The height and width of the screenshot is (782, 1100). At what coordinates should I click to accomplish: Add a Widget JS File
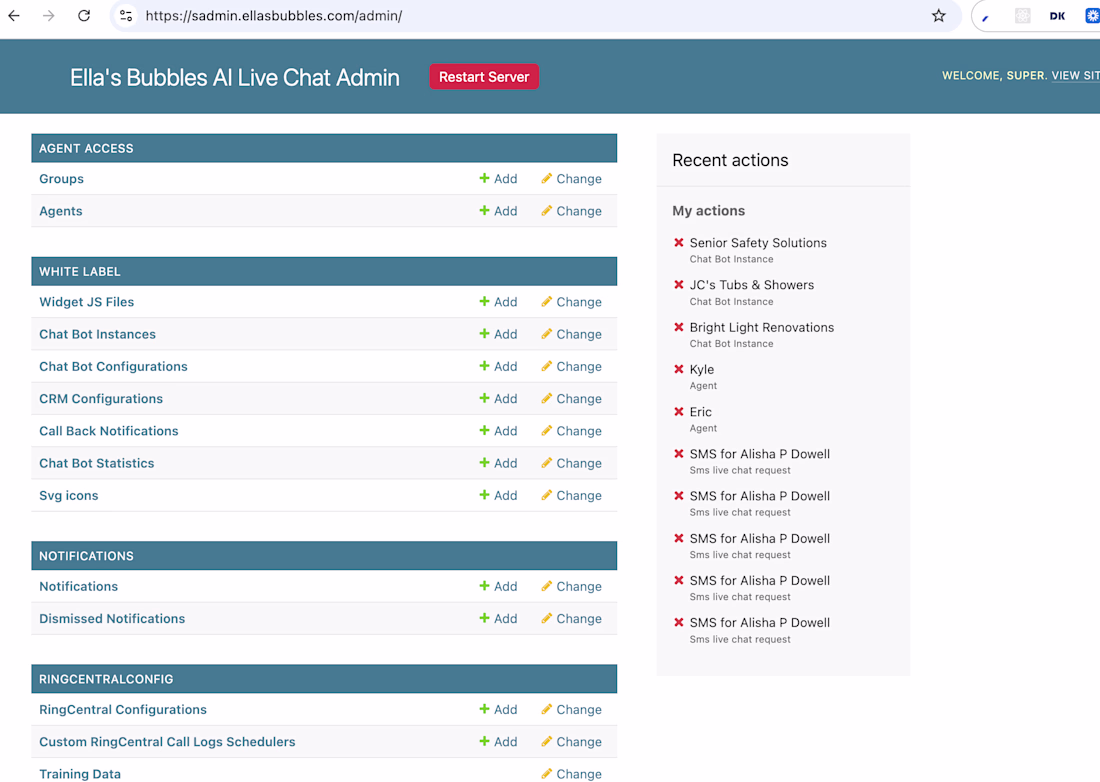pyautogui.click(x=498, y=302)
